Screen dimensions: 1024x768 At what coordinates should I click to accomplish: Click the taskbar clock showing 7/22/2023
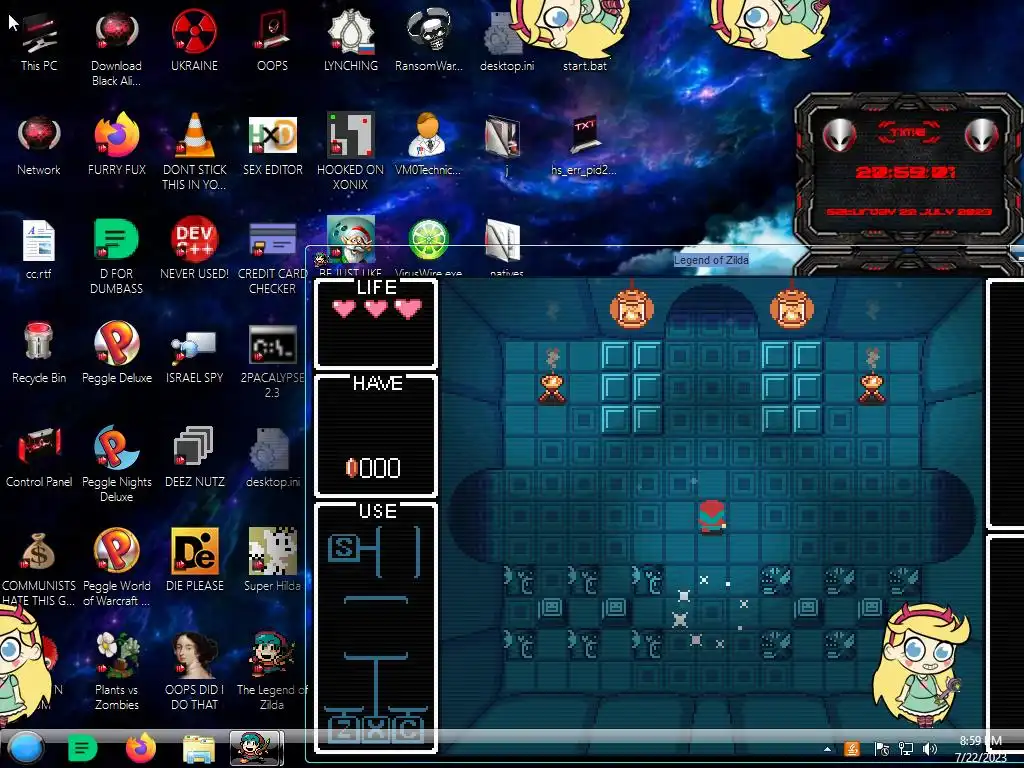tap(980, 749)
